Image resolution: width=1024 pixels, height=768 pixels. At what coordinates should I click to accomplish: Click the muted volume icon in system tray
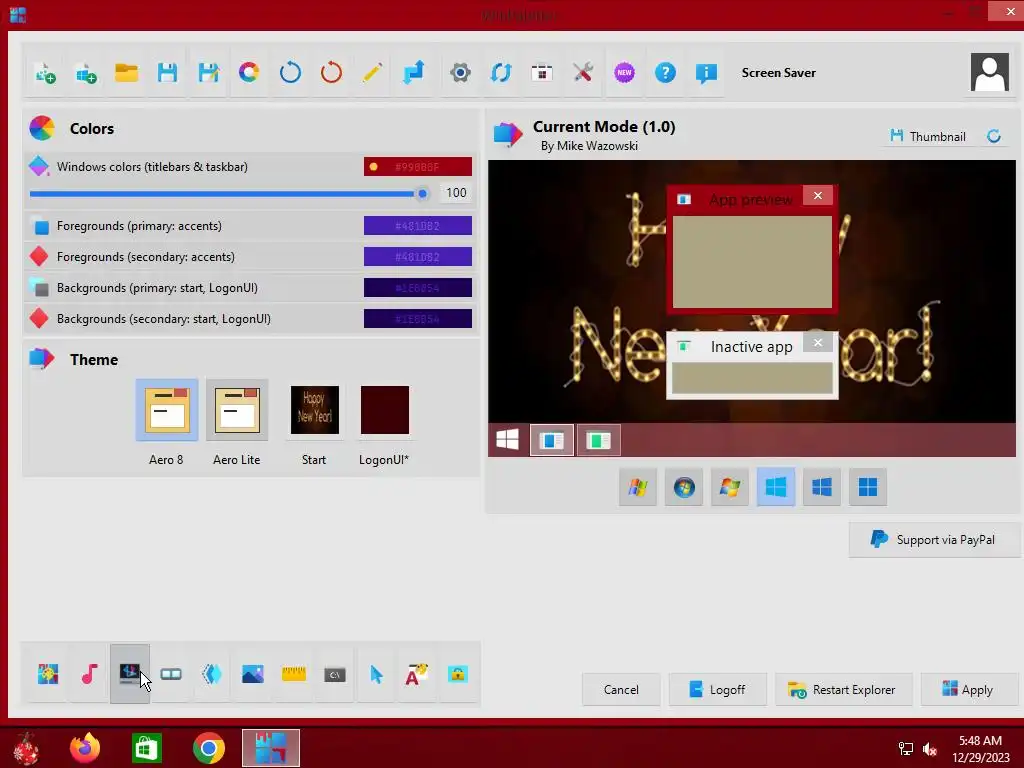930,749
